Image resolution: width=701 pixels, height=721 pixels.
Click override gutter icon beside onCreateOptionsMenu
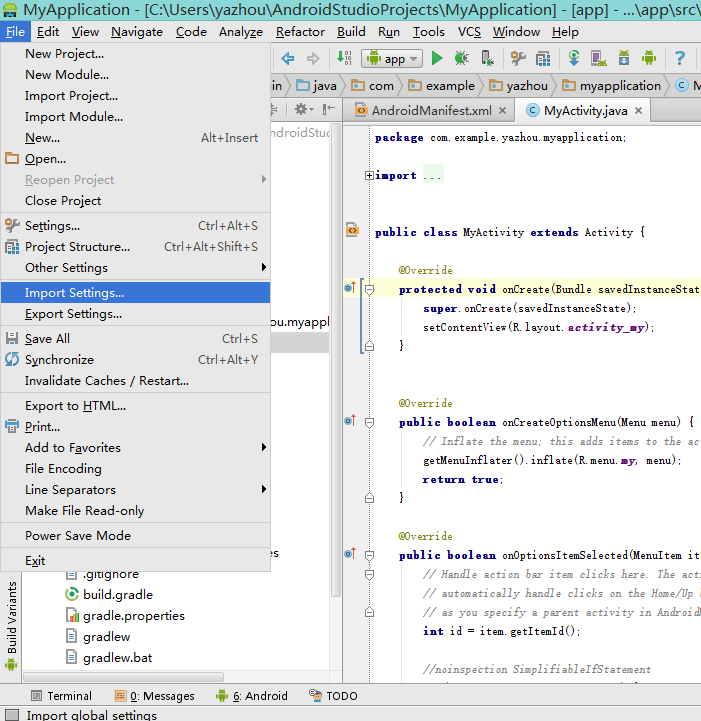pos(350,421)
